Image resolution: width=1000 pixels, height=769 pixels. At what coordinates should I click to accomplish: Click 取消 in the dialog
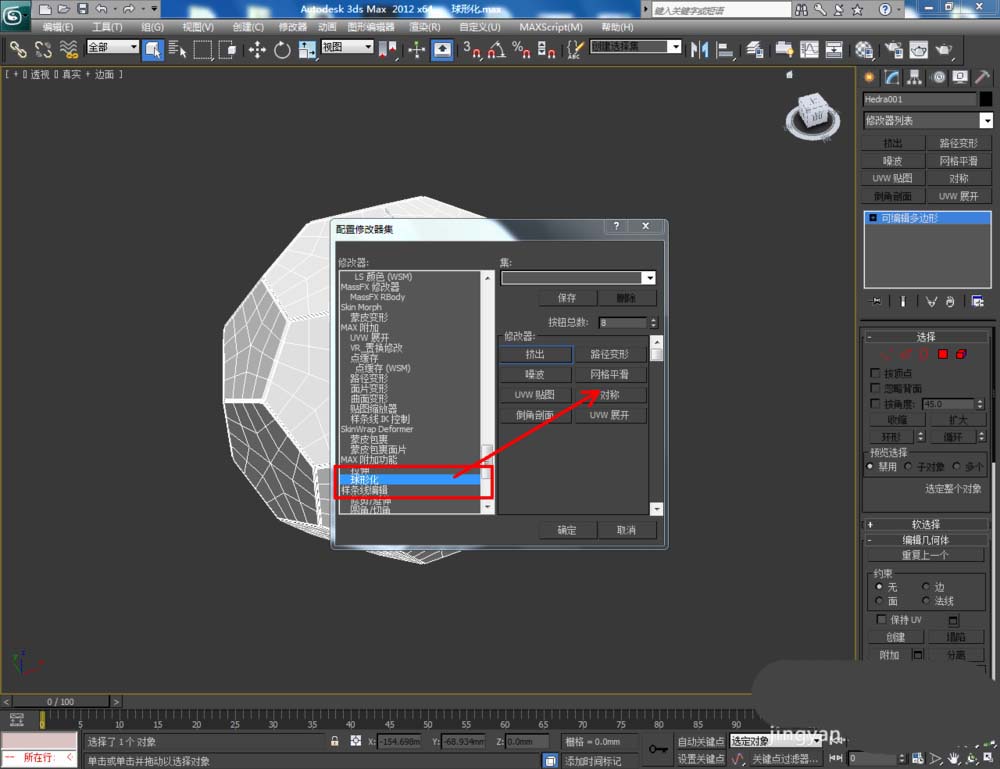pyautogui.click(x=626, y=530)
